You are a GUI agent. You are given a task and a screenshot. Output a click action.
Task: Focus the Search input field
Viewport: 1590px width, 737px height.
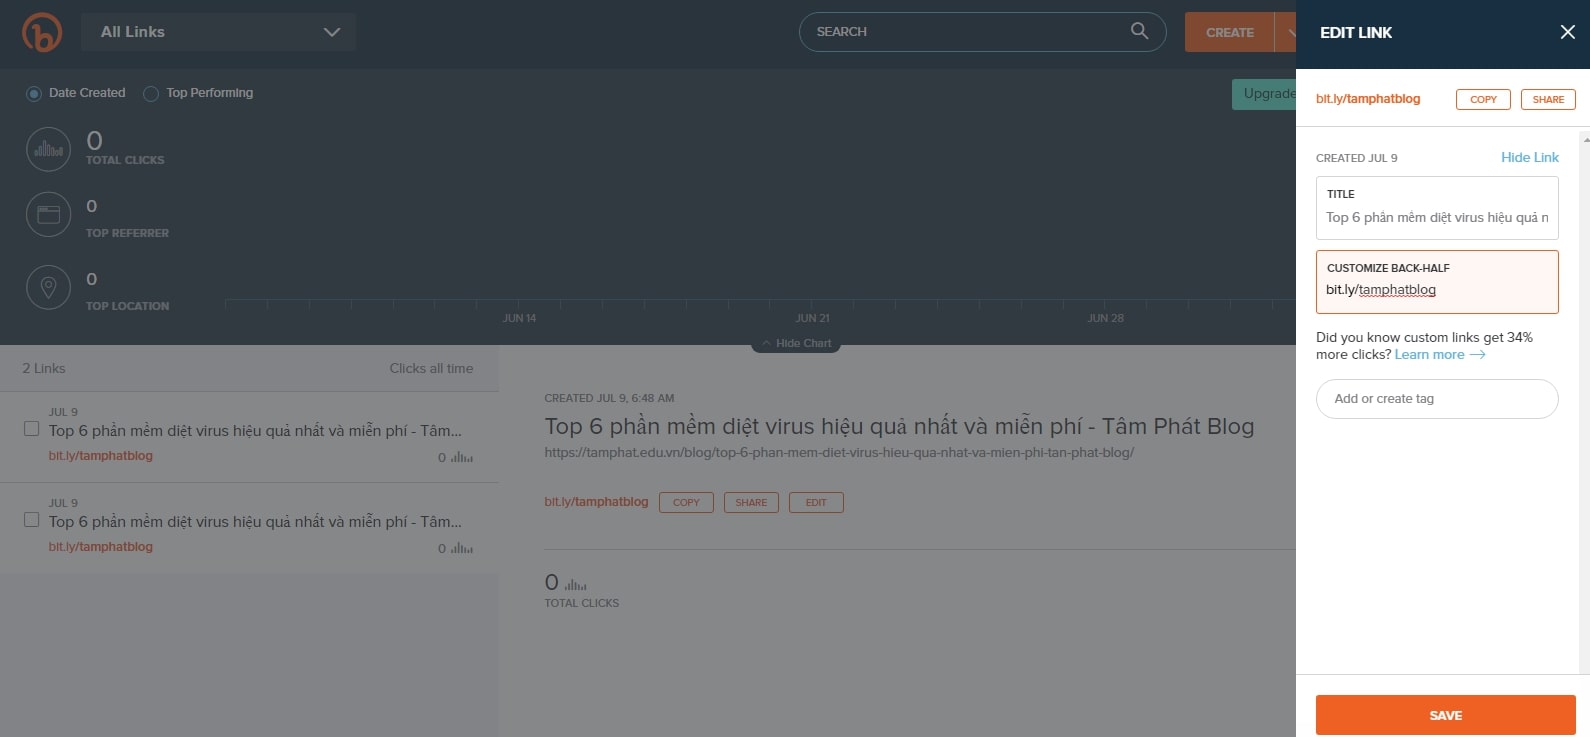[982, 32]
